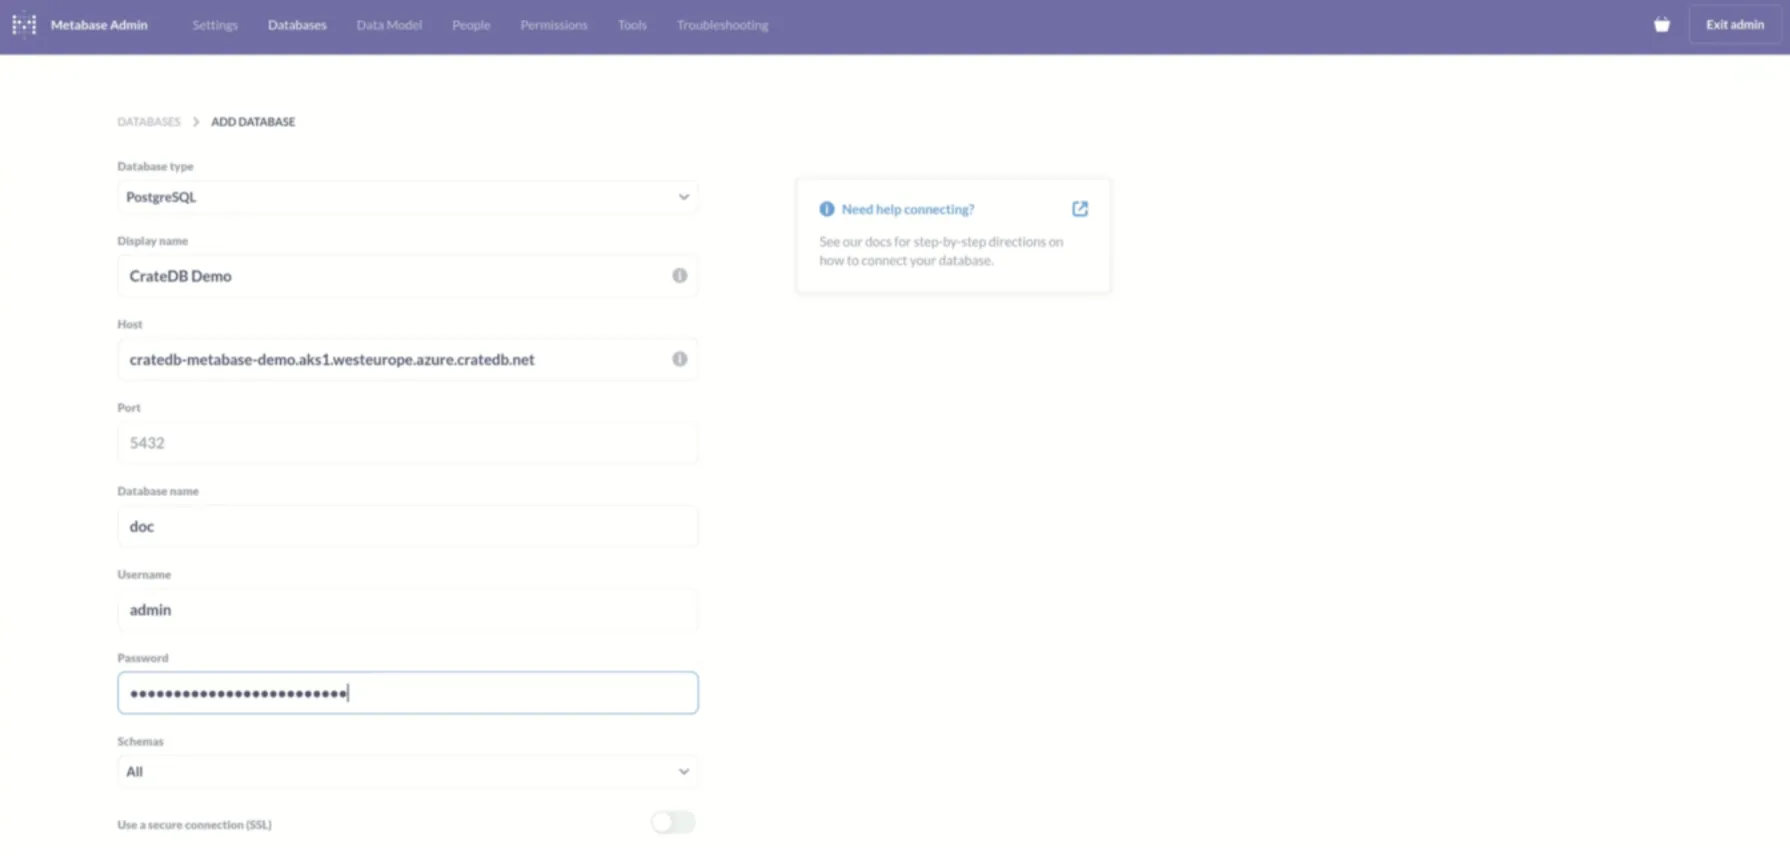Focus the Database name field doc
Screen dimensions: 1790x856
coord(408,526)
